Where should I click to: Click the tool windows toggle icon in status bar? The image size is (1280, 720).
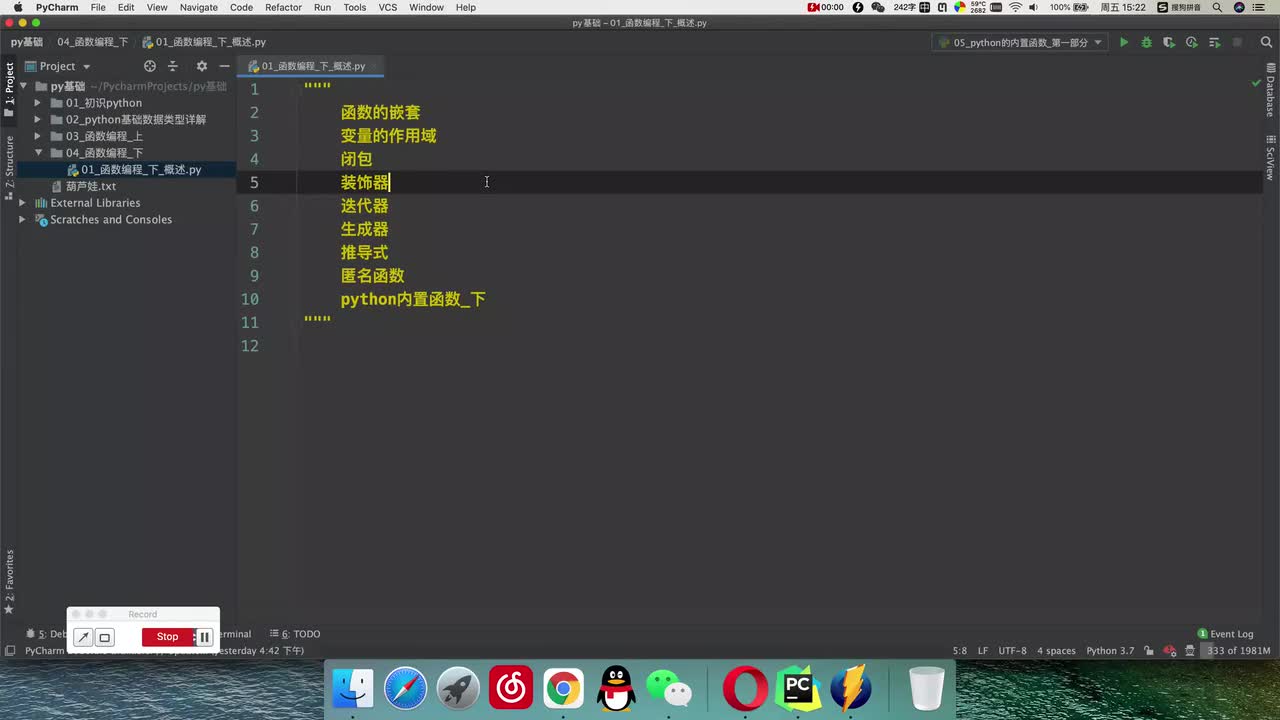click(x=10, y=651)
